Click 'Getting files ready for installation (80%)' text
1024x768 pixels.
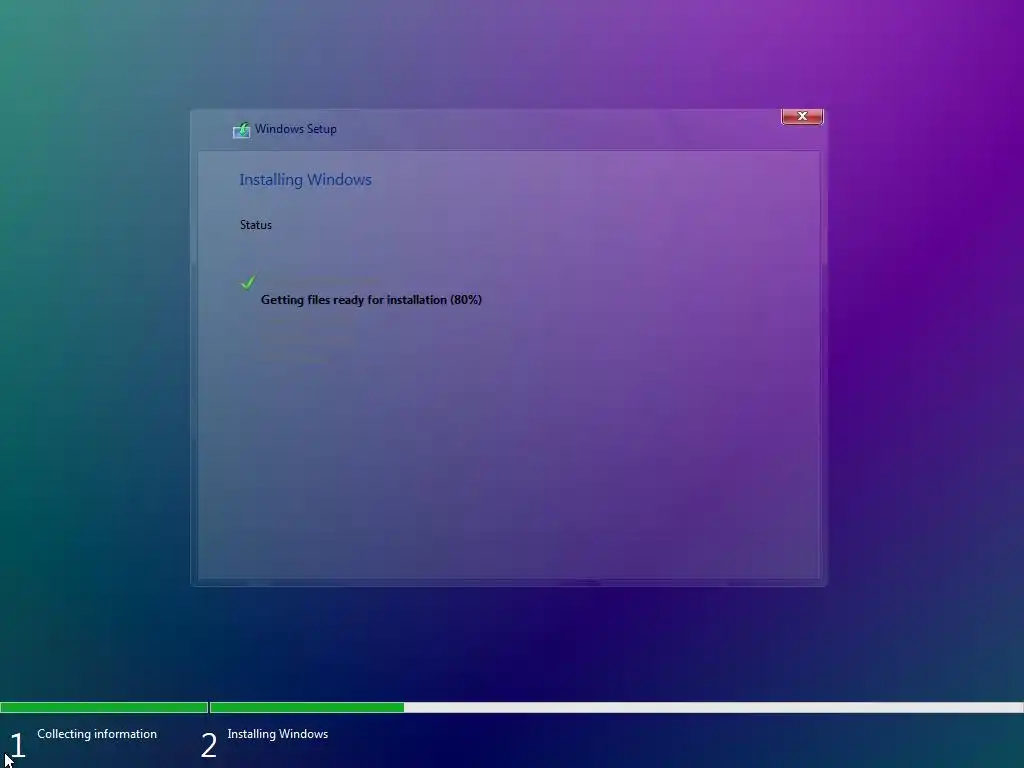point(371,300)
